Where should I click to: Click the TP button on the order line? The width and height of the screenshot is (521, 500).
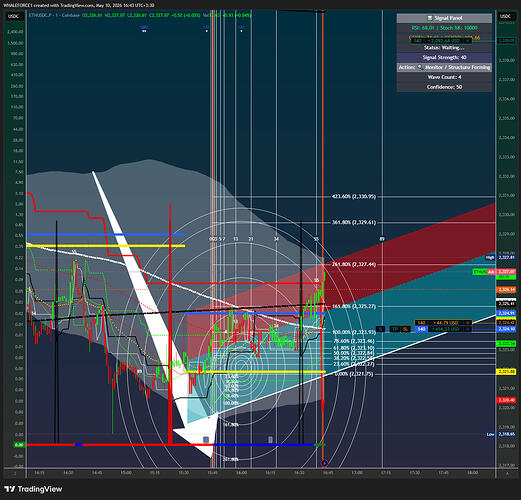[x=395, y=329]
